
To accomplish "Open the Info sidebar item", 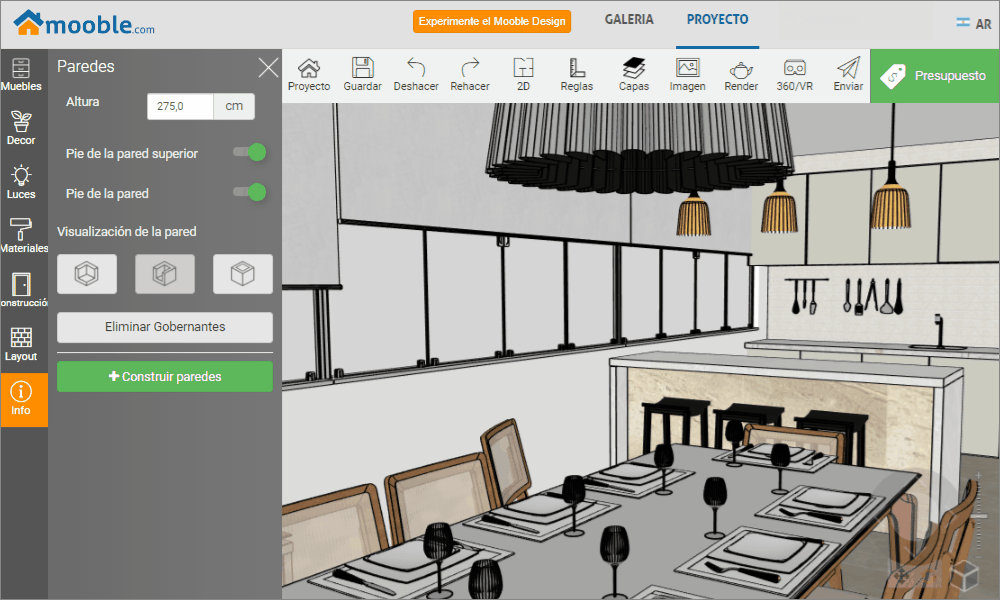I will pyautogui.click(x=24, y=400).
